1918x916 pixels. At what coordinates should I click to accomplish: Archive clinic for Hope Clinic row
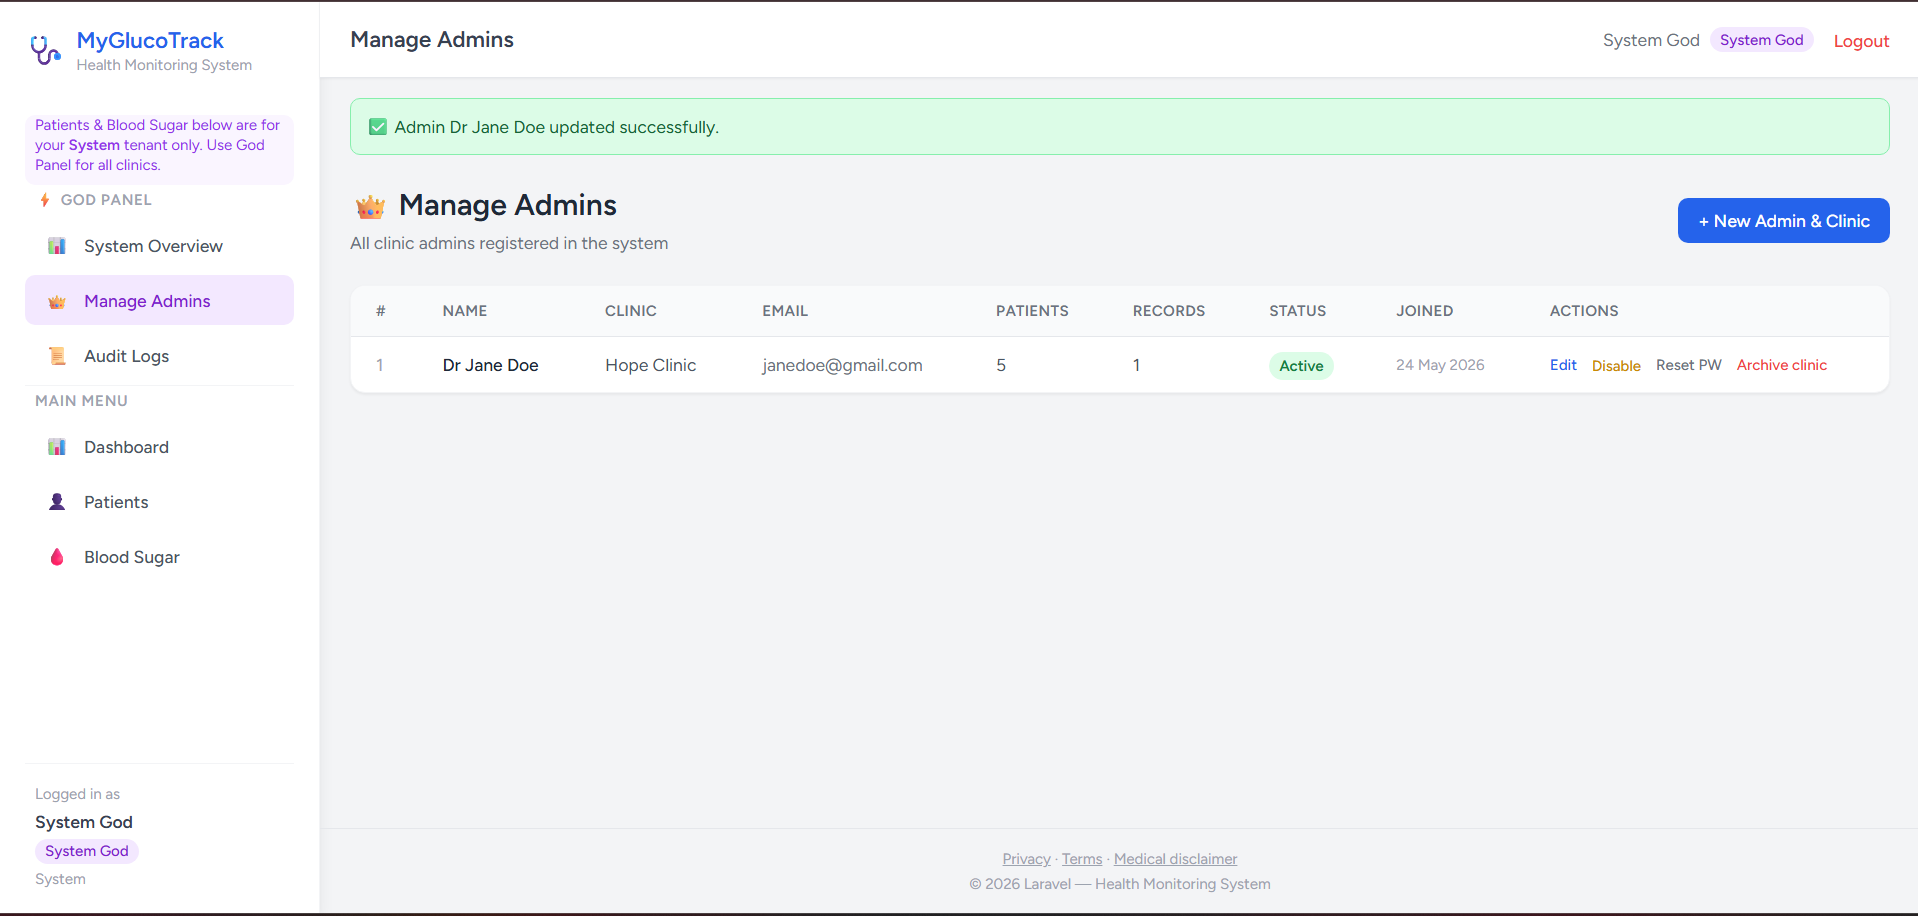(x=1781, y=365)
